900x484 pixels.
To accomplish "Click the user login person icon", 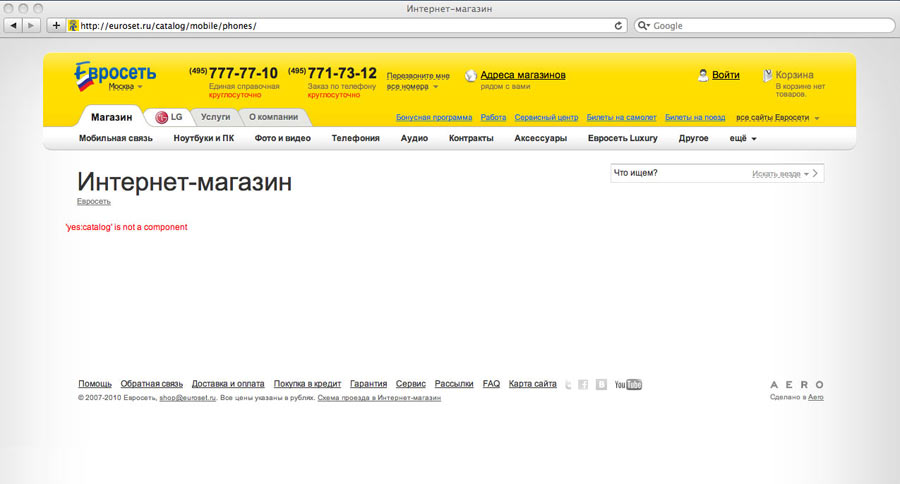I will [x=703, y=75].
